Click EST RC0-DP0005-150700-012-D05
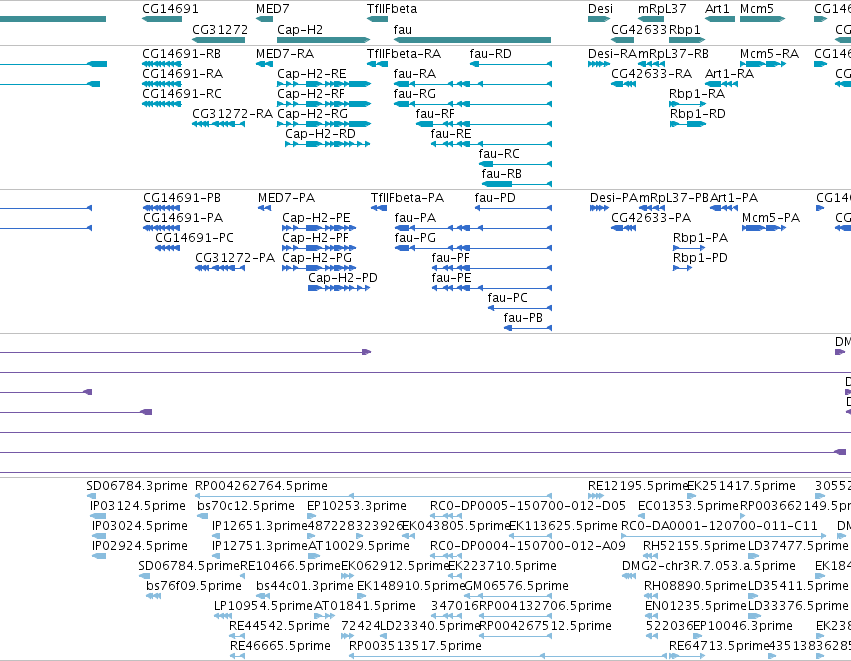This screenshot has height=661, width=851. pos(448,516)
